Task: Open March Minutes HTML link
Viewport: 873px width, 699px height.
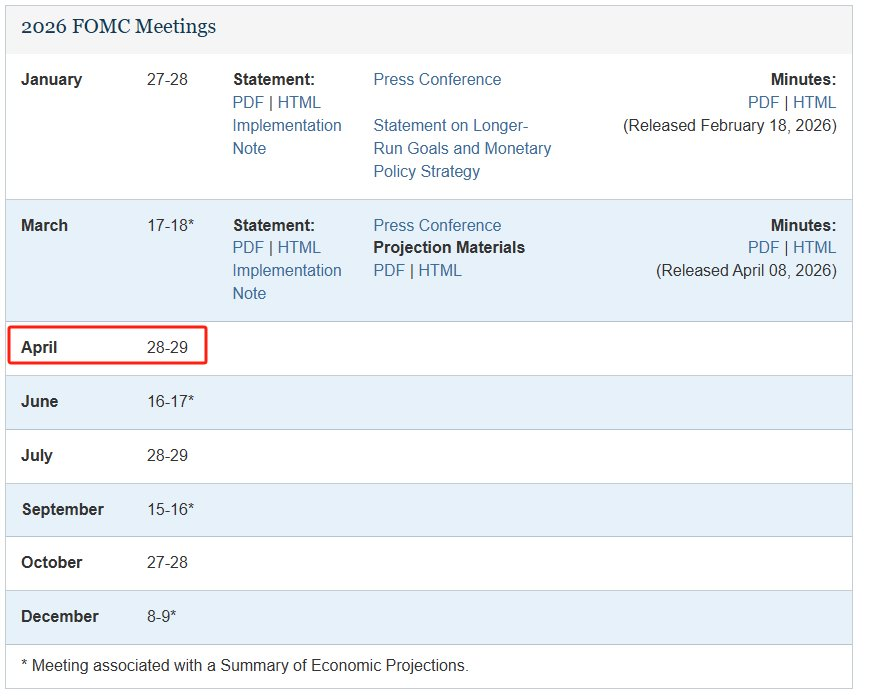Action: [814, 247]
